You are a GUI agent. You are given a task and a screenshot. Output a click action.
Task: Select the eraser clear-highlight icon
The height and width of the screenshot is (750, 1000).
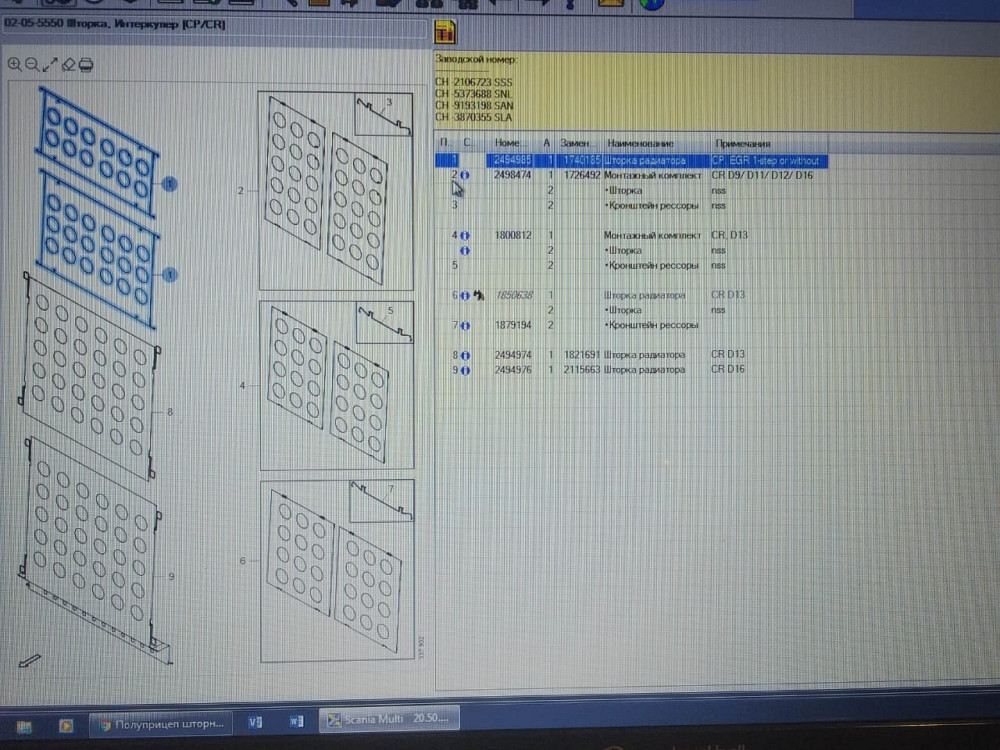pos(68,65)
